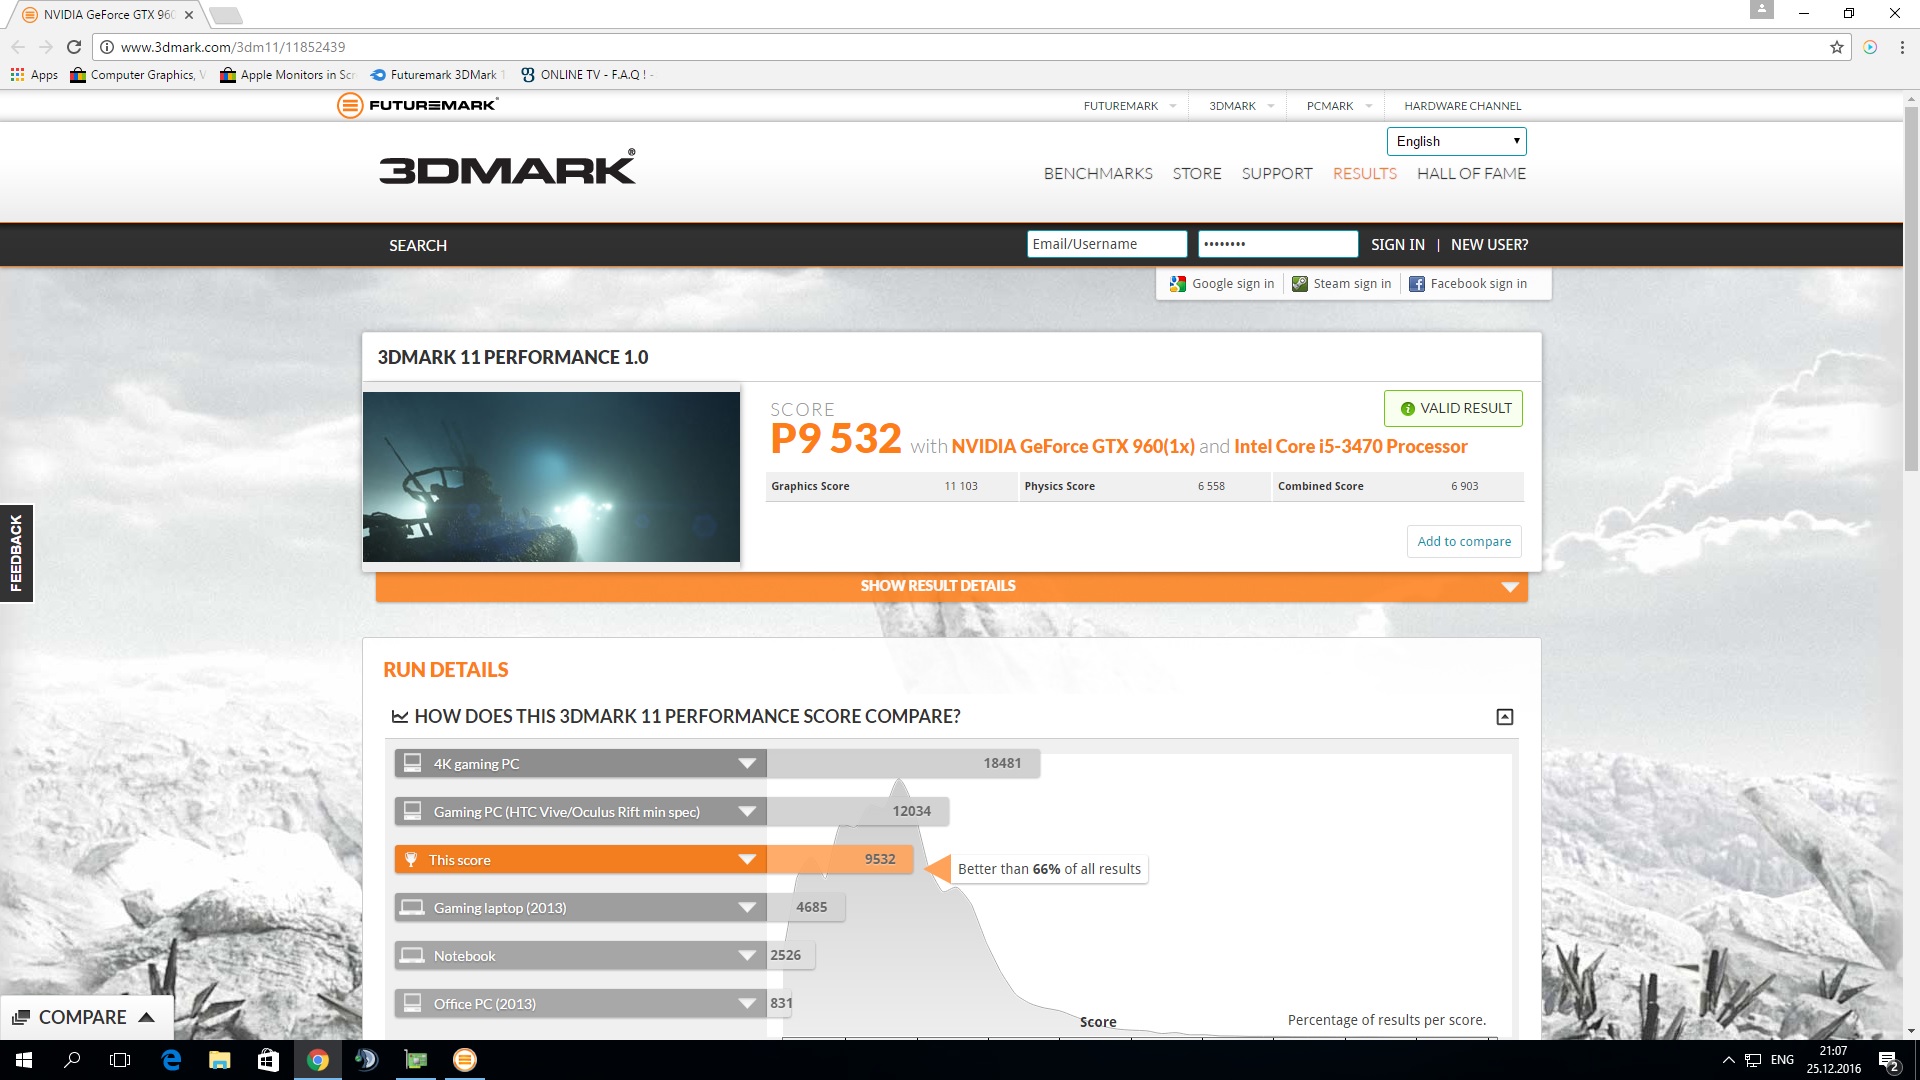Screen dimensions: 1920x1080
Task: Collapse the score comparison panel toggle
Action: tap(1504, 717)
